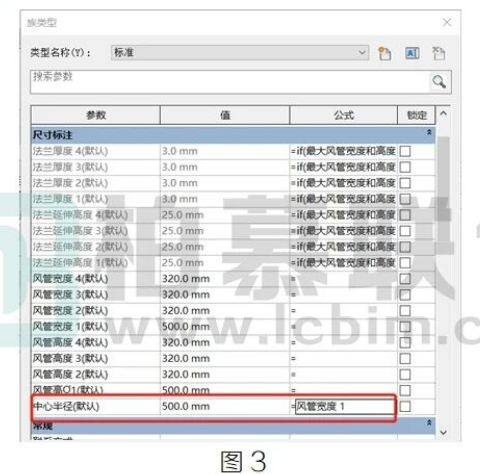The width and height of the screenshot is (480, 474).
Task: Click the 参数 column header
Action: tap(96, 115)
